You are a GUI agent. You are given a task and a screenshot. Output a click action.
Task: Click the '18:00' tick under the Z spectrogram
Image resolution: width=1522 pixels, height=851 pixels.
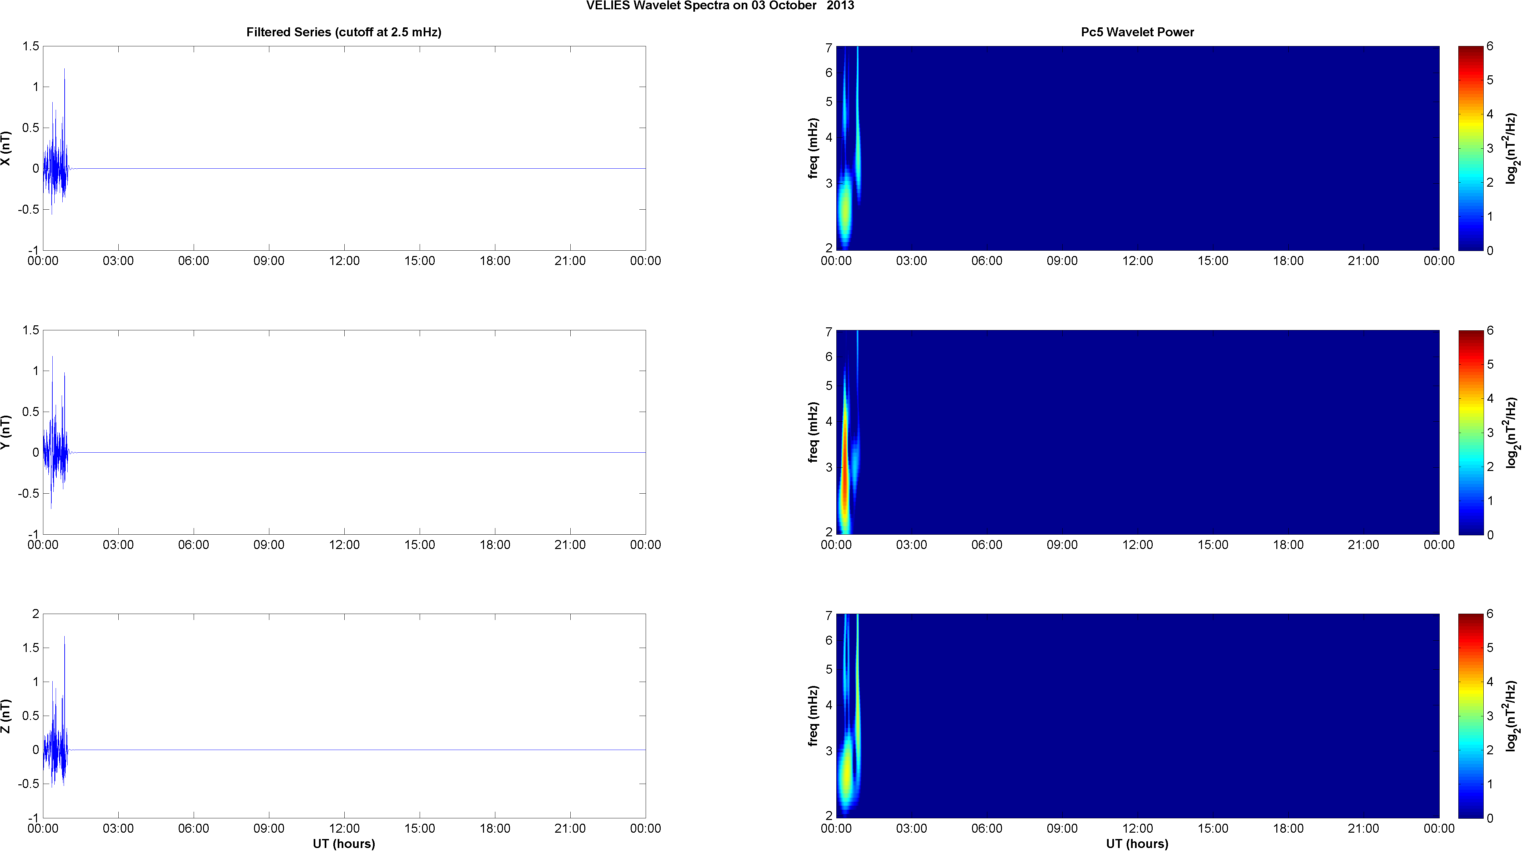click(x=1288, y=828)
